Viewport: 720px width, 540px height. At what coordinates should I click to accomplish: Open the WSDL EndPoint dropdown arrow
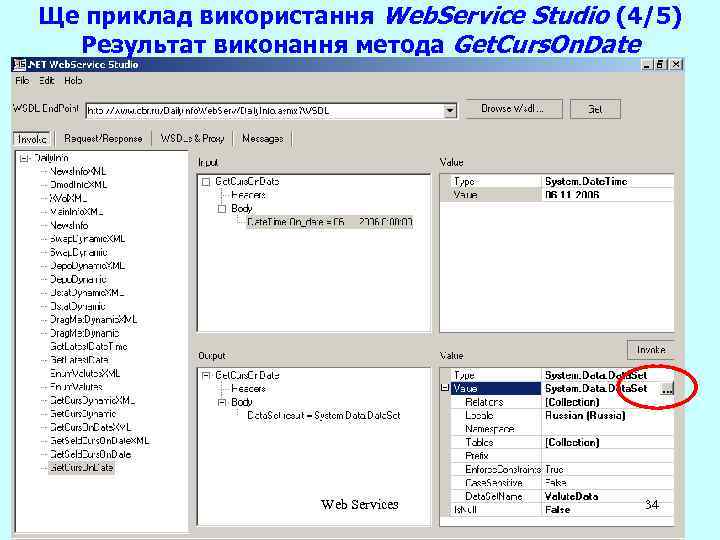click(450, 111)
